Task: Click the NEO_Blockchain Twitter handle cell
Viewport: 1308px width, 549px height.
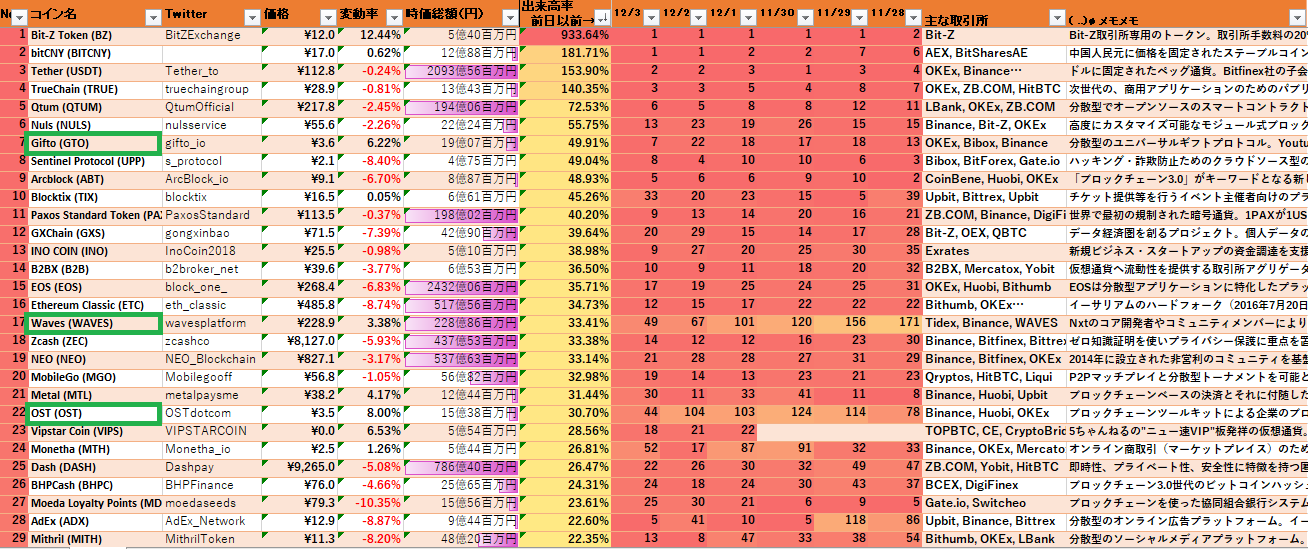Action: click(210, 359)
